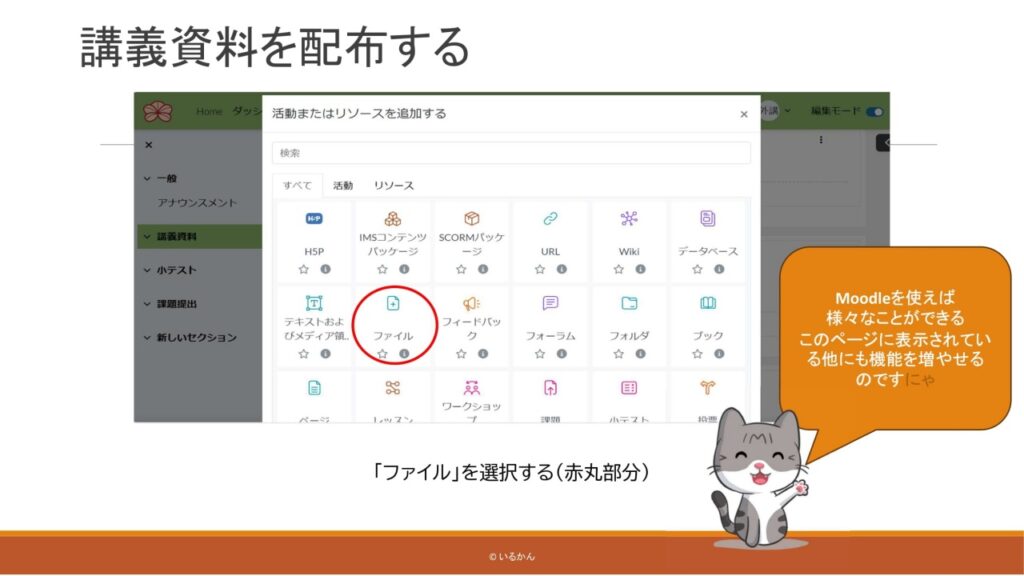Select the SCORMパッケージ icon
The height and width of the screenshot is (576, 1024).
click(472, 219)
